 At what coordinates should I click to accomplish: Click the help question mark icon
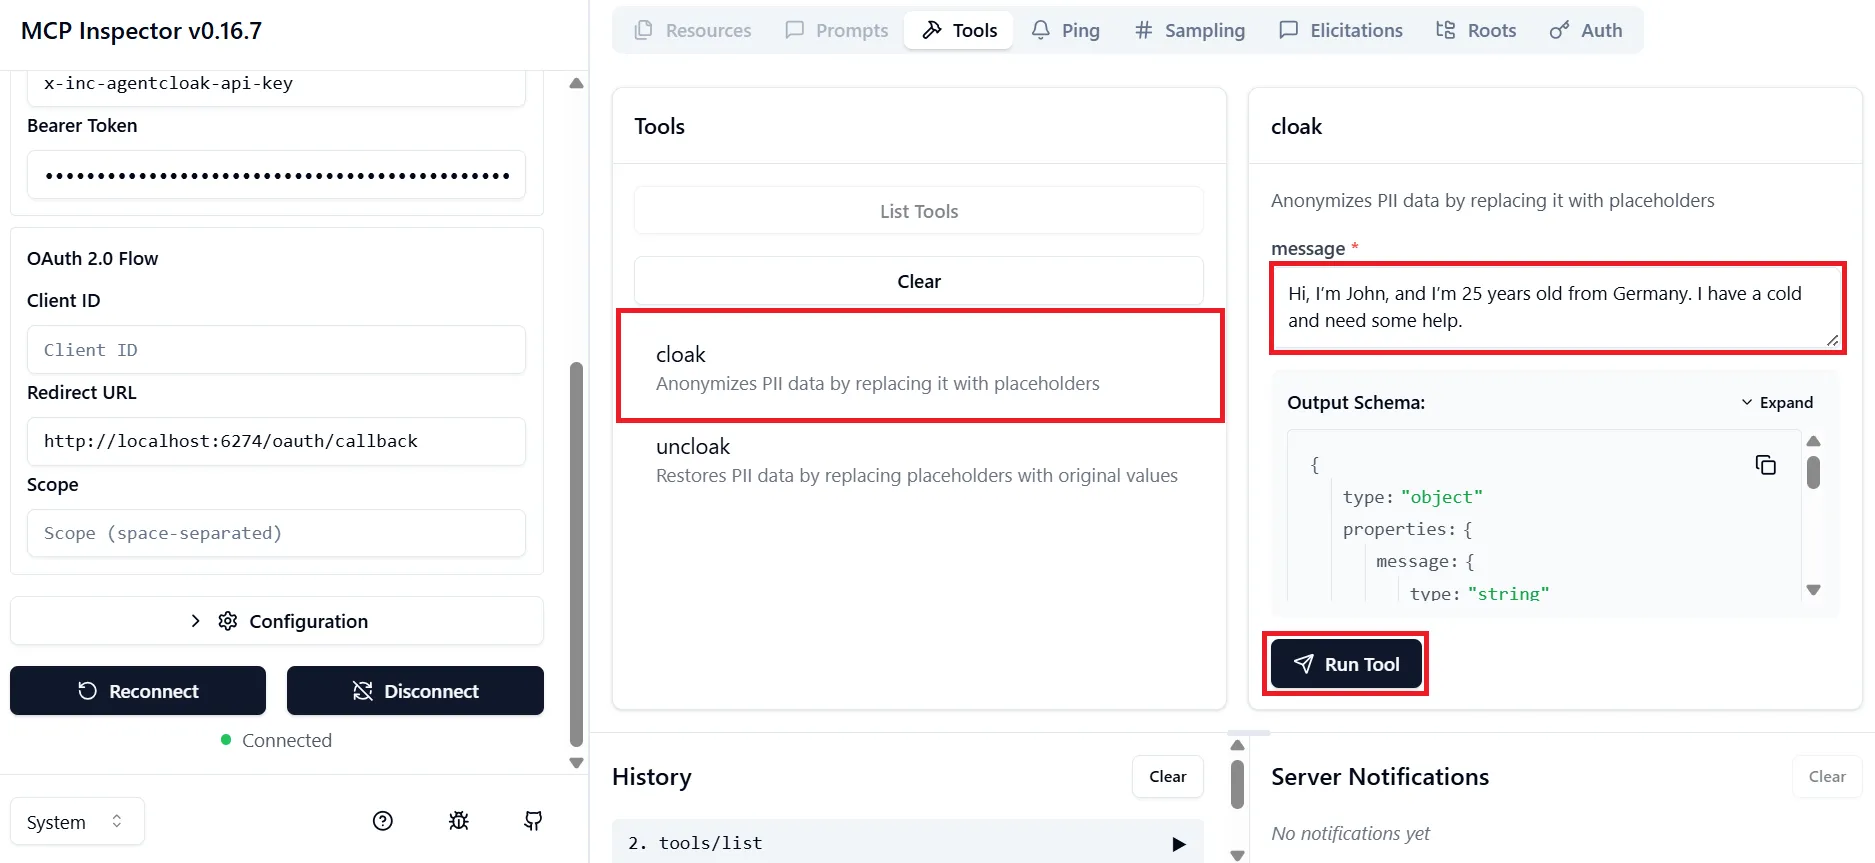(383, 821)
